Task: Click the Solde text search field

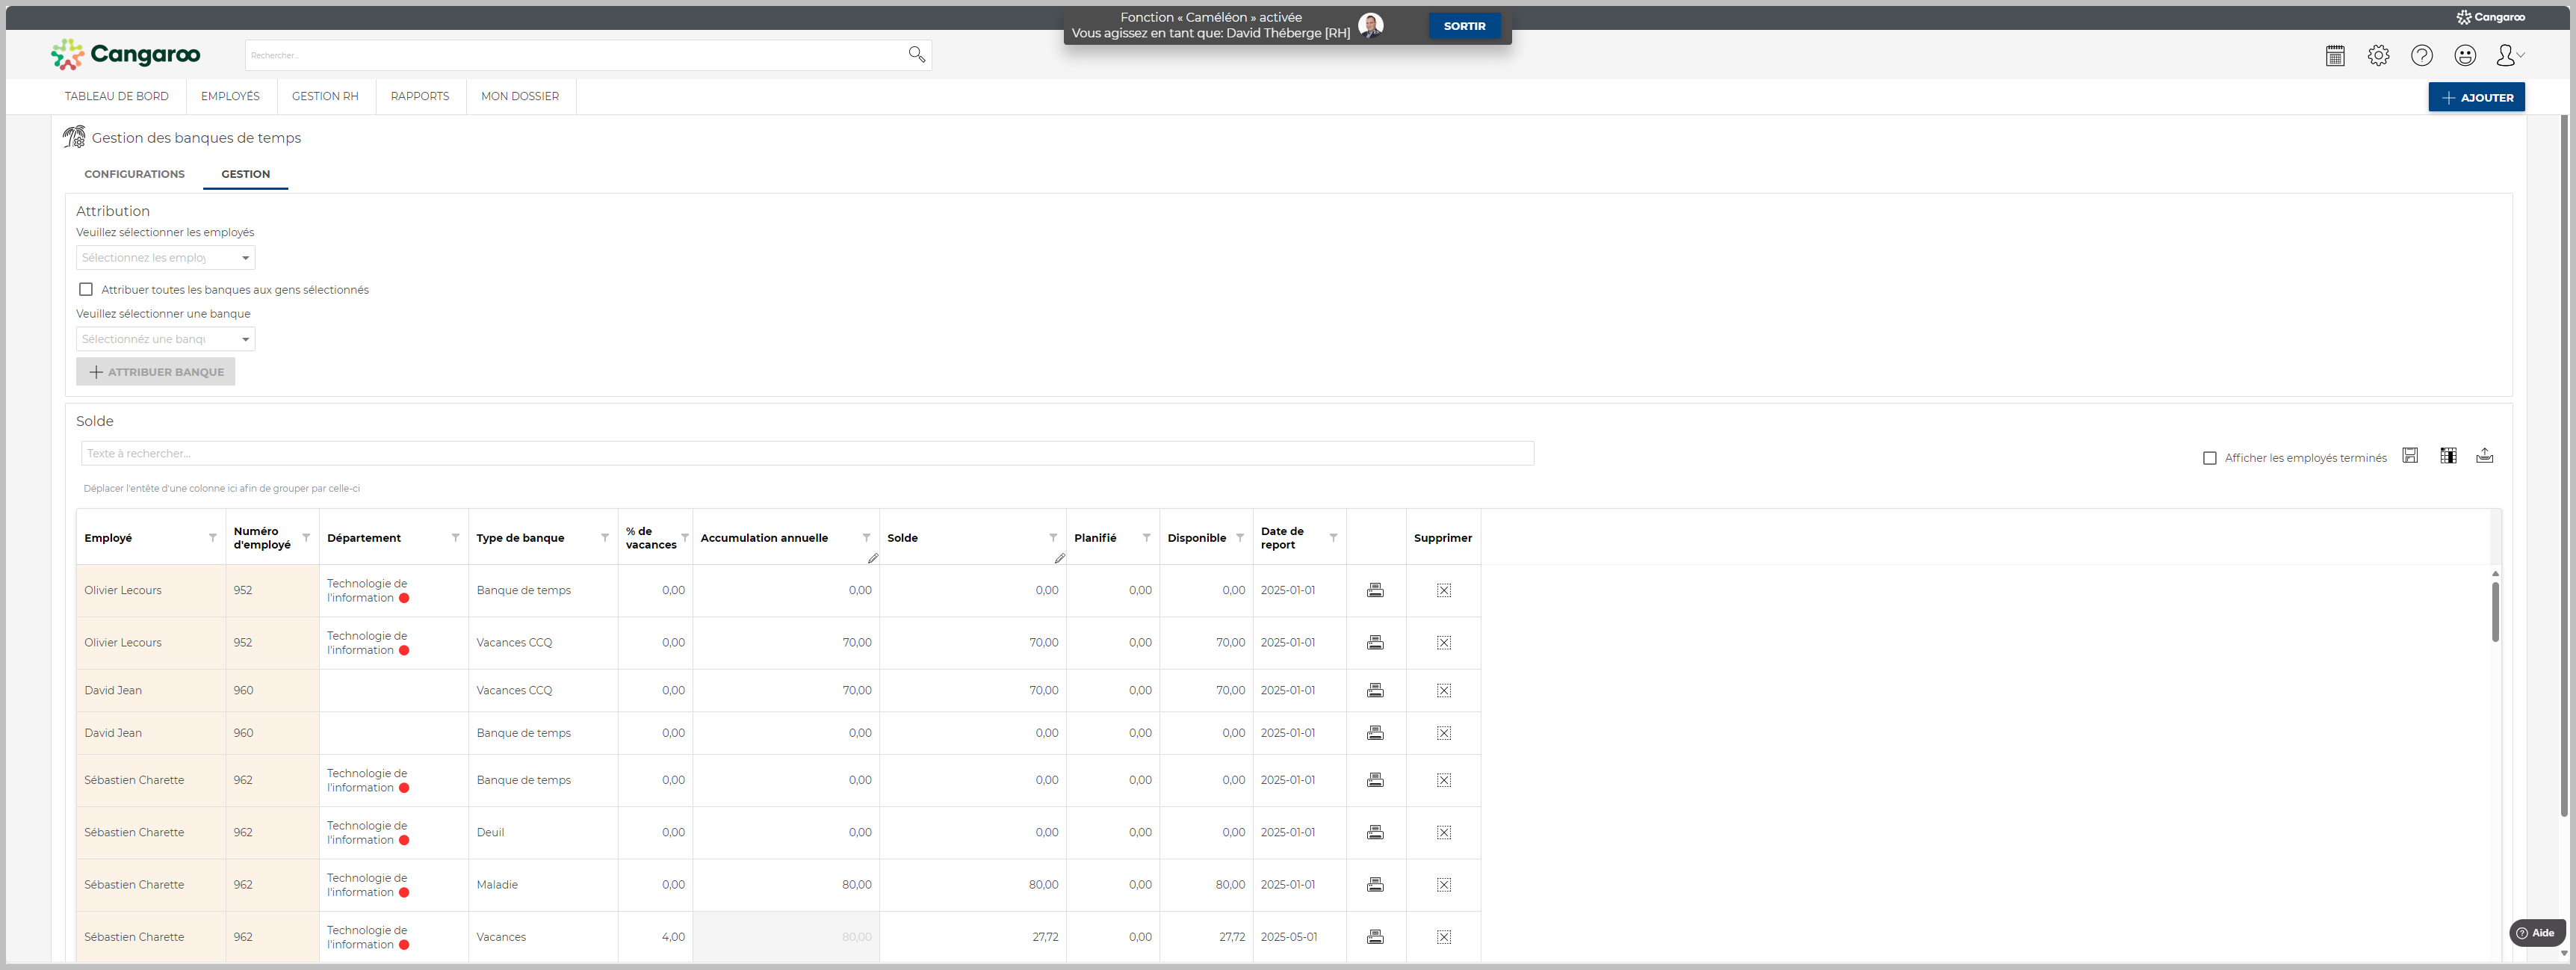Action: coord(806,454)
